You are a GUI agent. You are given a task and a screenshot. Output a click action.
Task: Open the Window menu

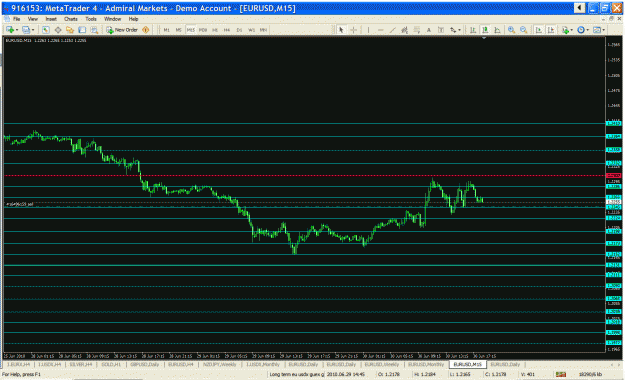[112, 19]
